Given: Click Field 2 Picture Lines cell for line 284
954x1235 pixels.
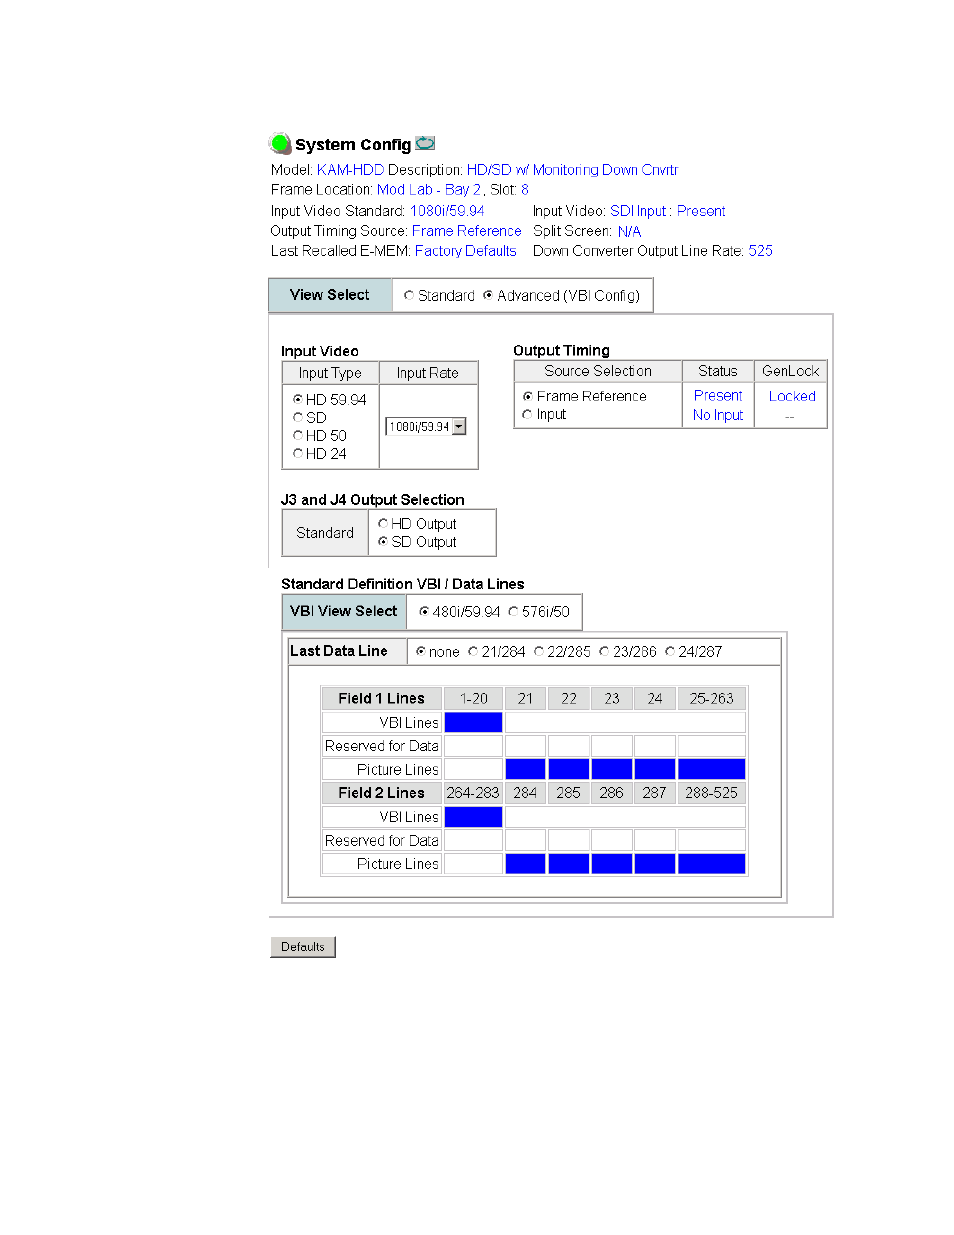Looking at the screenshot, I should point(525,864).
